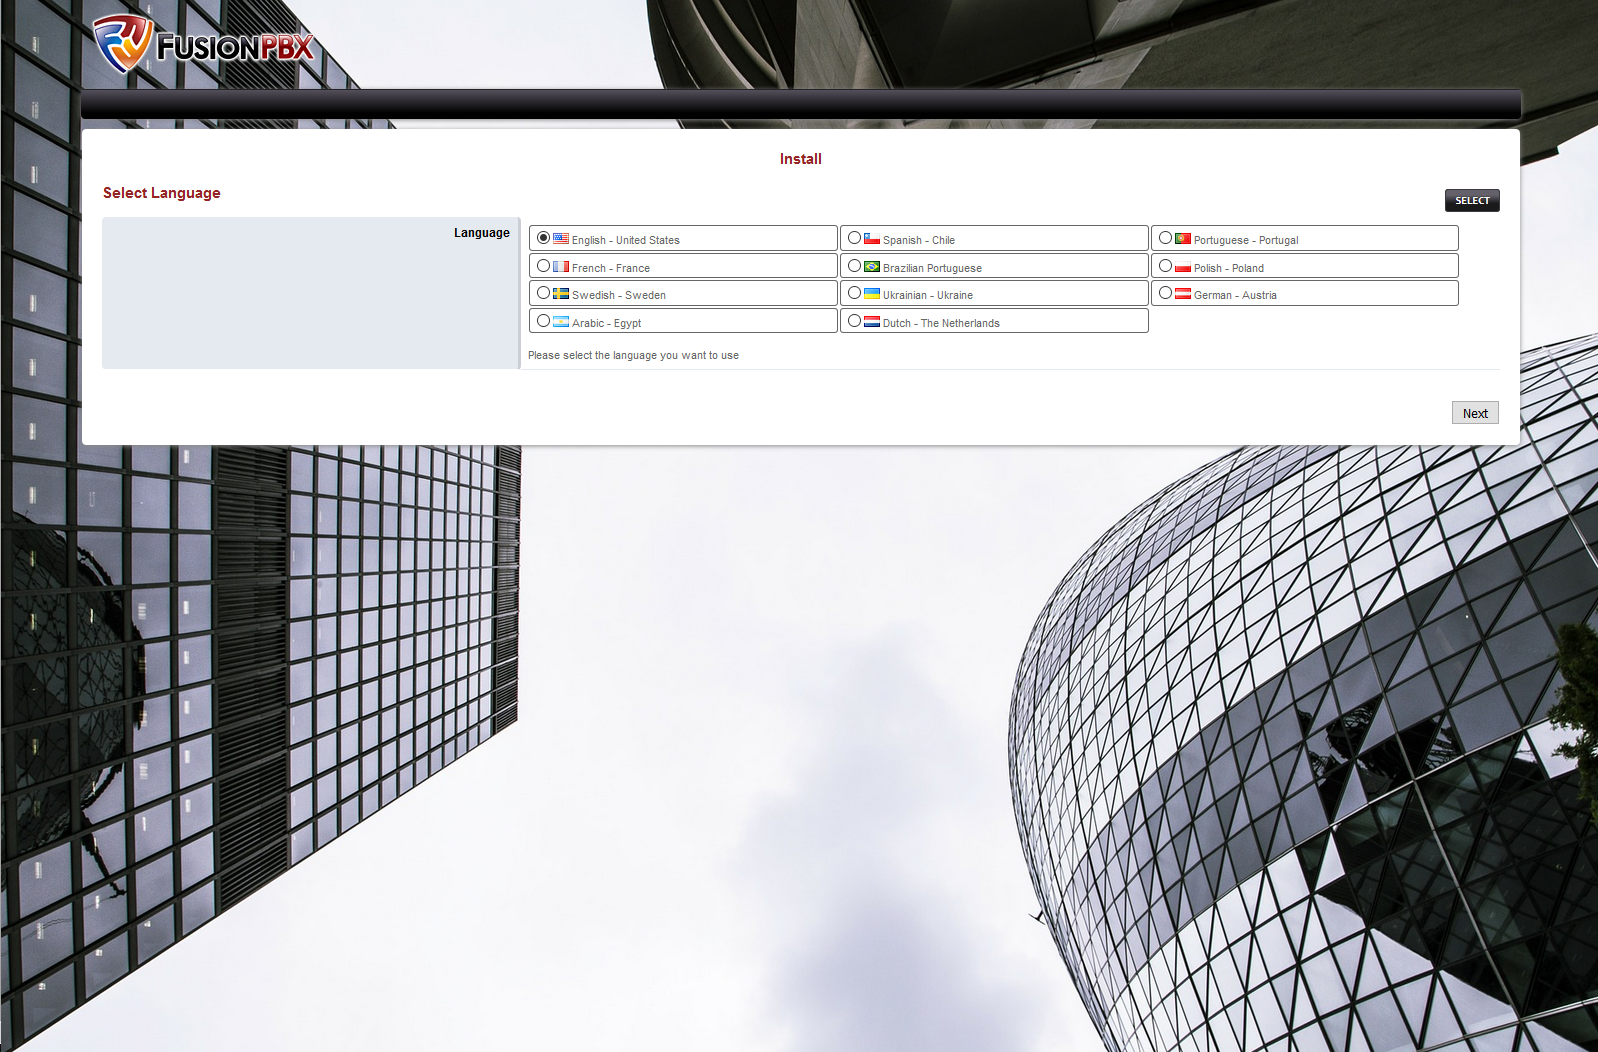Image resolution: width=1598 pixels, height=1052 pixels.
Task: Click the Portugal flag icon
Action: (x=1183, y=239)
